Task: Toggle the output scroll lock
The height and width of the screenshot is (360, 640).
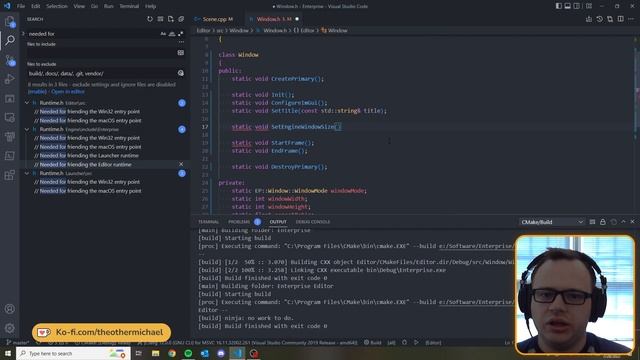Action: point(602,222)
